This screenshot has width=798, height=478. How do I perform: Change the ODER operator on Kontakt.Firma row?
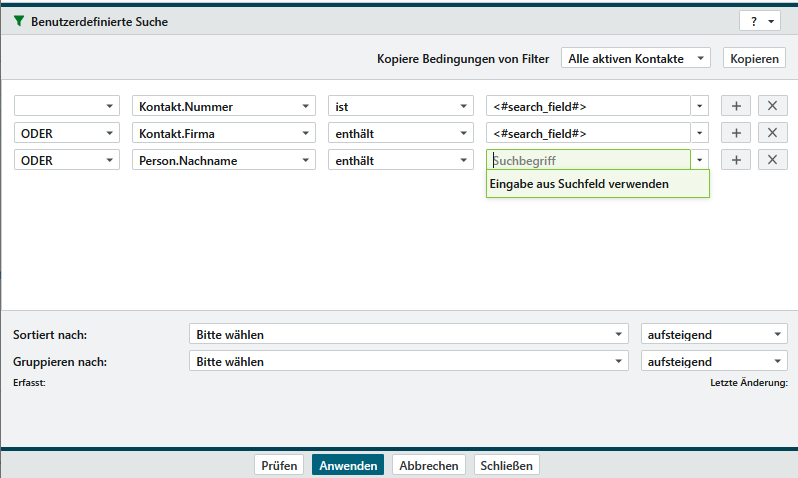click(x=66, y=133)
